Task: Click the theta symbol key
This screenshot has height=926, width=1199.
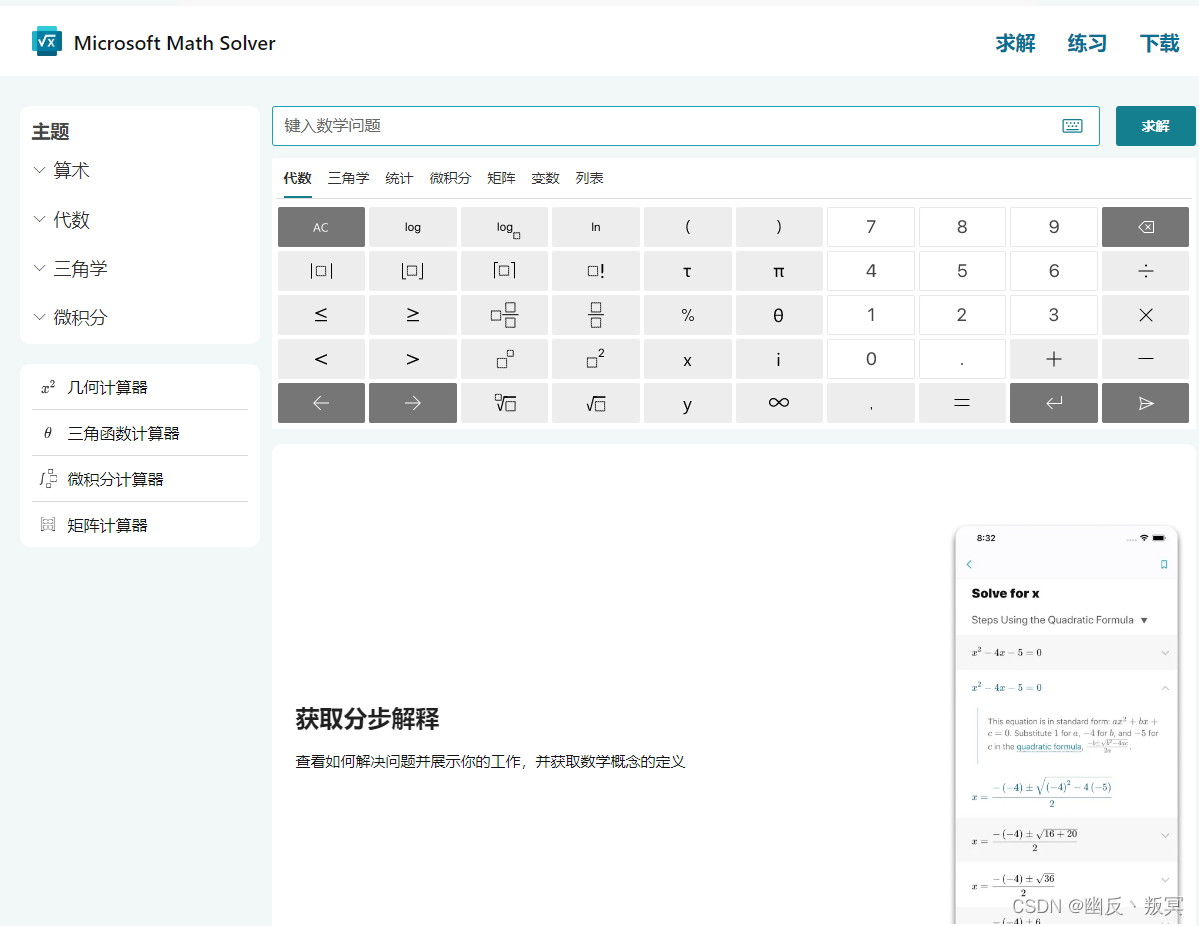Action: (778, 315)
